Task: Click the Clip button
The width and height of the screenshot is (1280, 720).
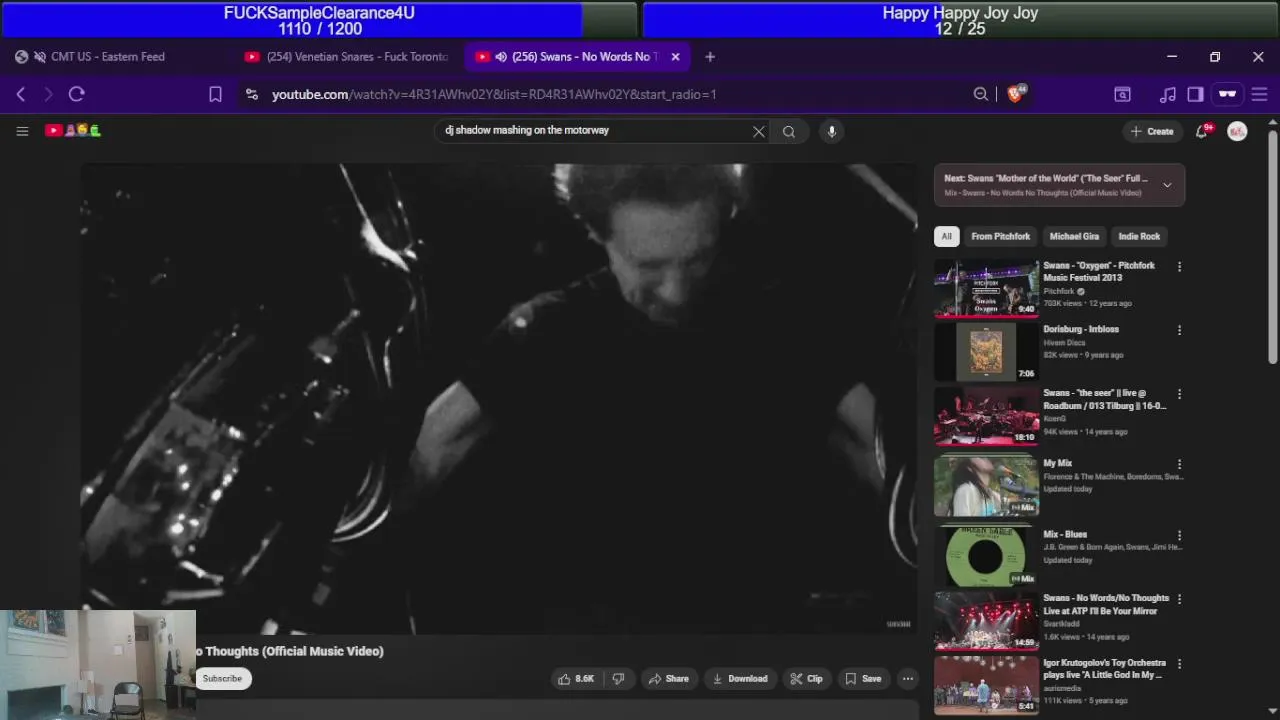Action: 806,679
